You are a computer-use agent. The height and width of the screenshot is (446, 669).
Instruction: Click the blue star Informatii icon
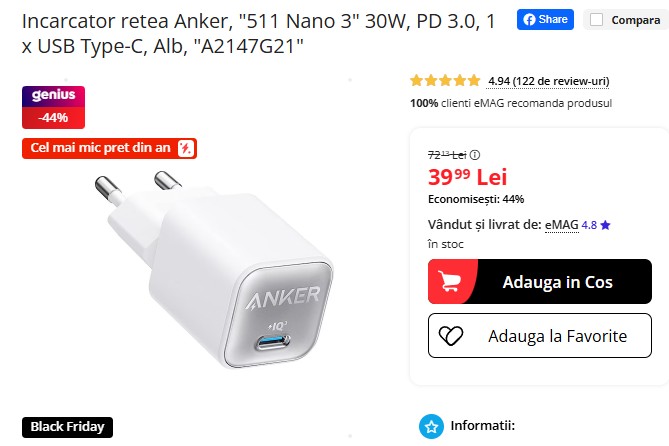tap(431, 426)
